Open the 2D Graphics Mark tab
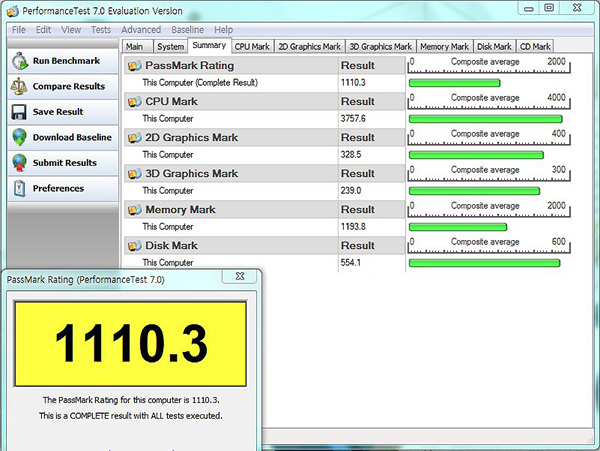The height and width of the screenshot is (451, 600). [x=309, y=47]
